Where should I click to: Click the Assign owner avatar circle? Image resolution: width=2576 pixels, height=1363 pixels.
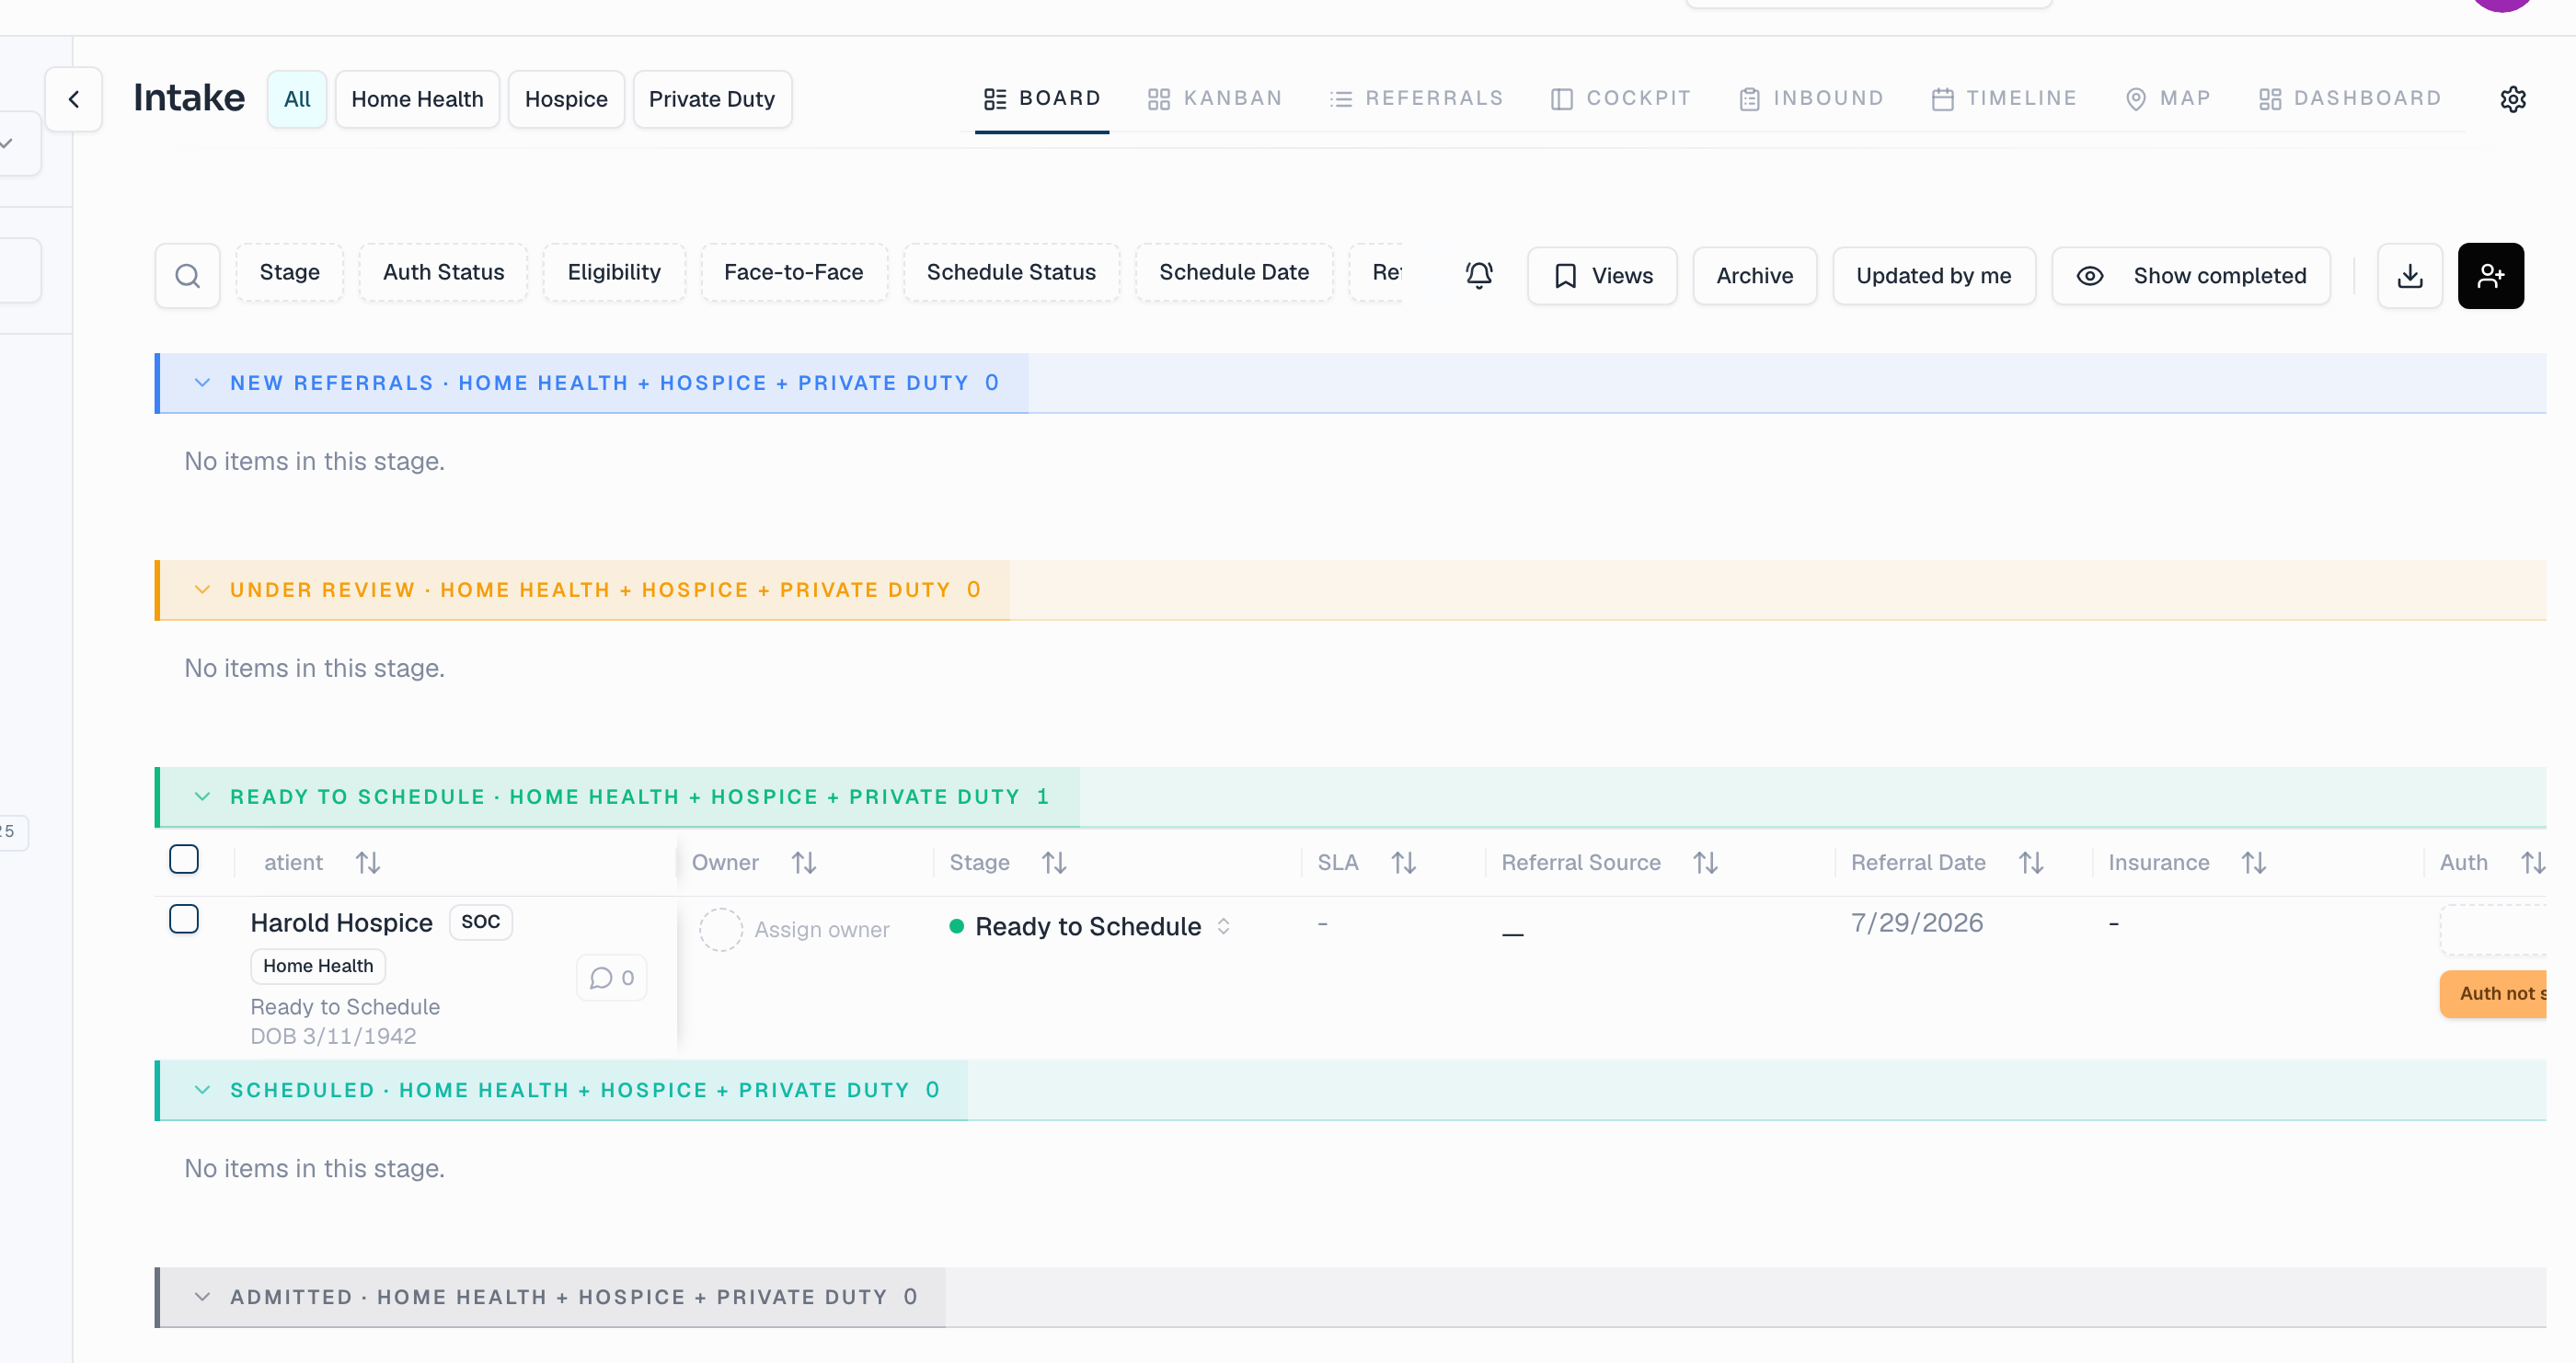720,929
